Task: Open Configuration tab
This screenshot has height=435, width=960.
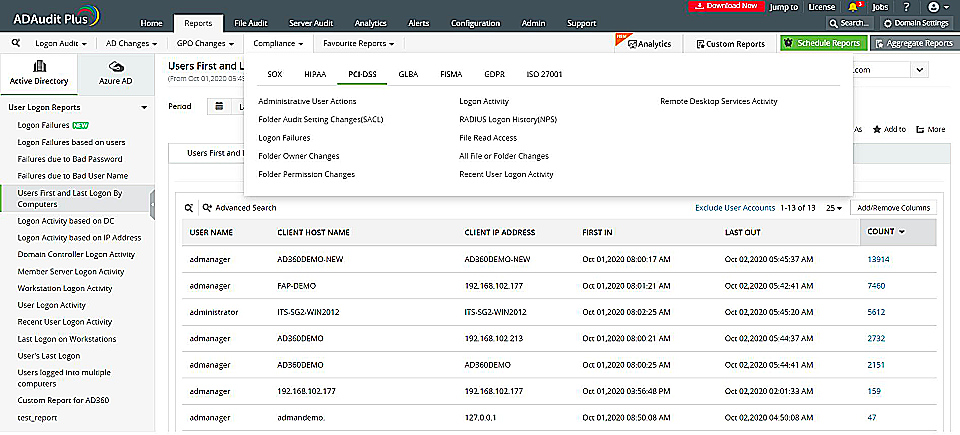Action: 475,24
